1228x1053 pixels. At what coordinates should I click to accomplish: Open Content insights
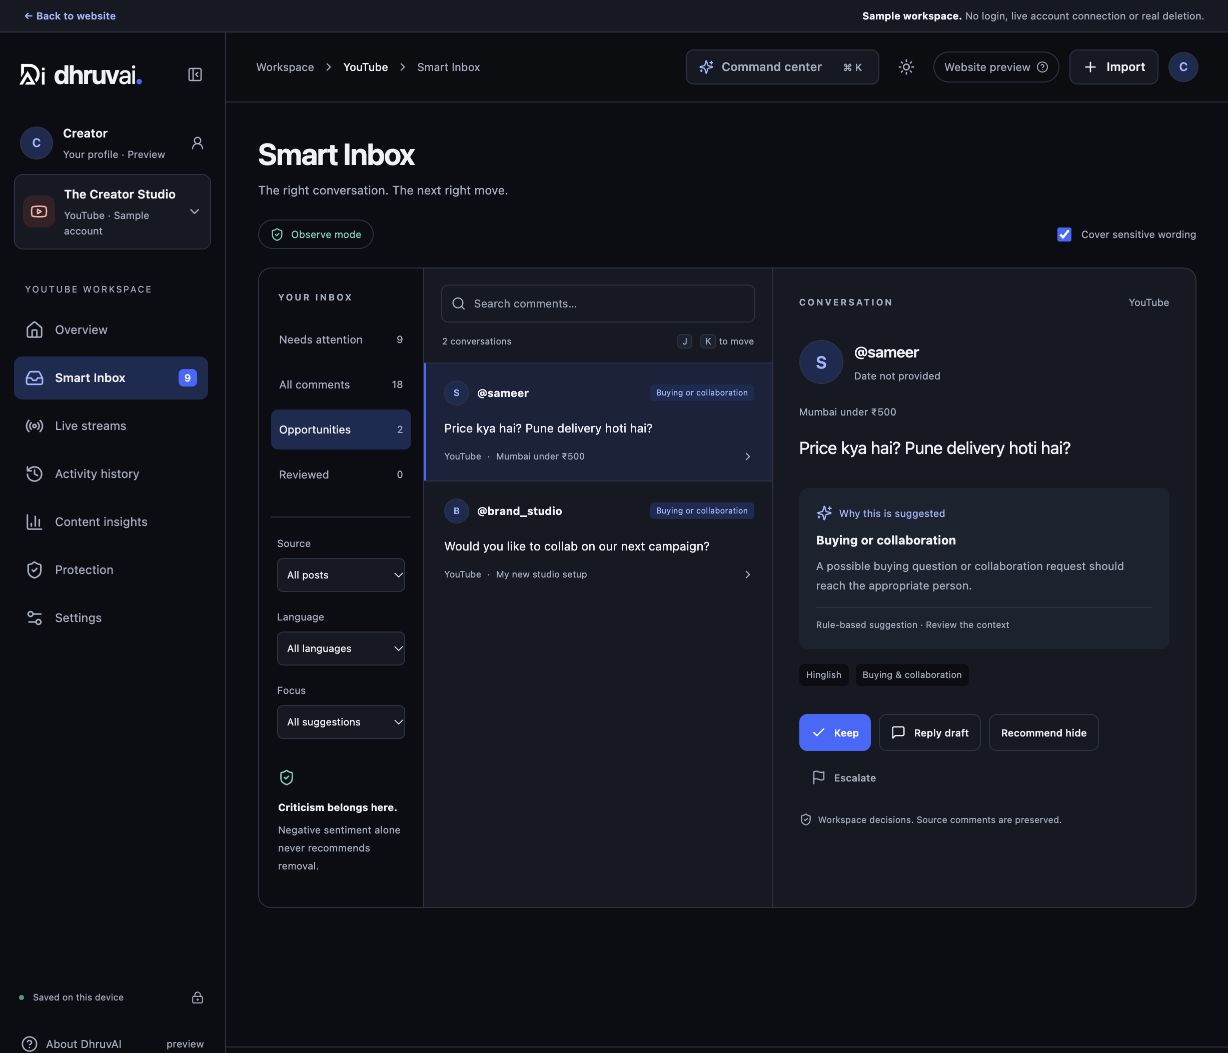pos(111,522)
